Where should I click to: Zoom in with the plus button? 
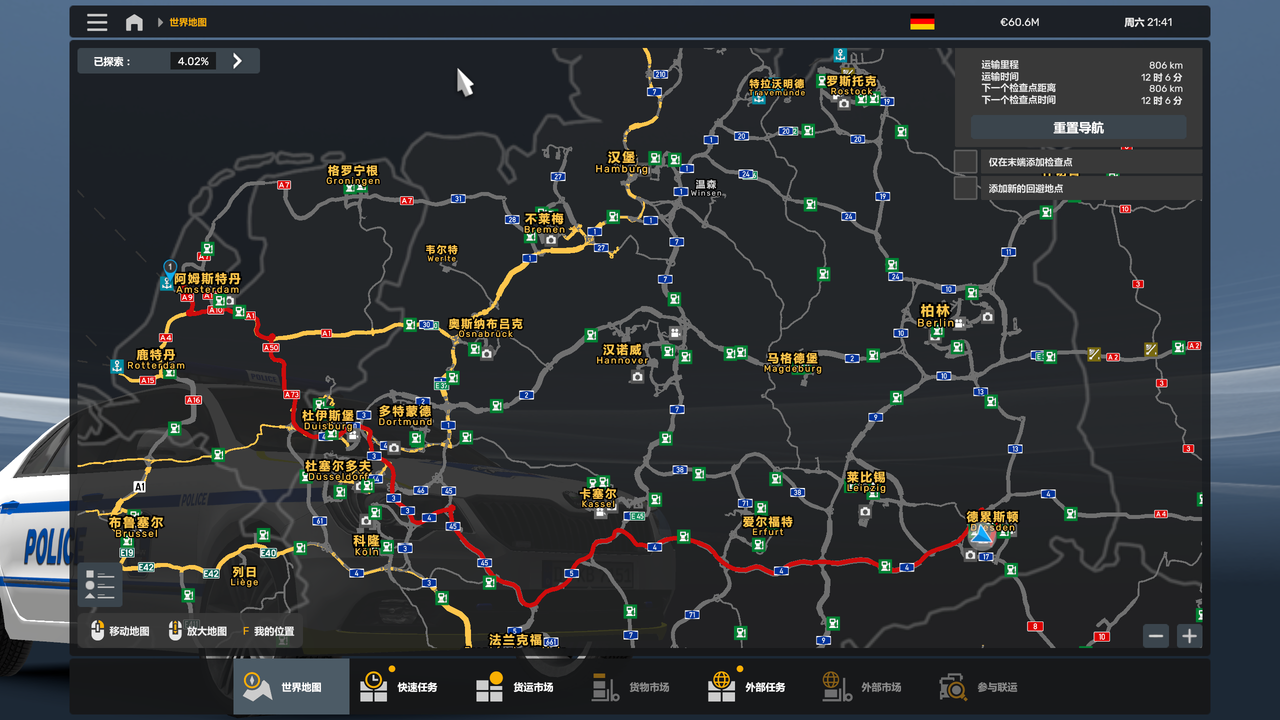click(x=1188, y=635)
